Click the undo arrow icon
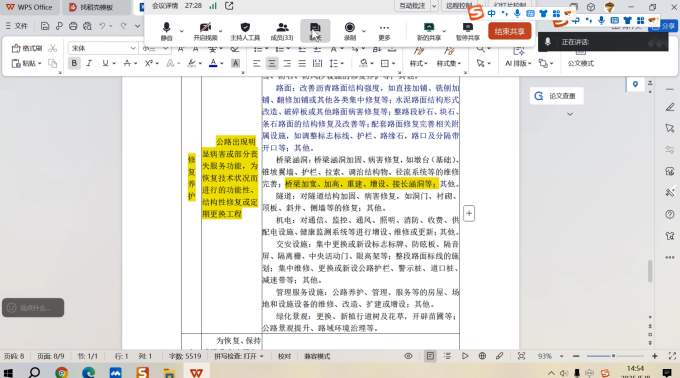Image resolution: width=680 pixels, height=378 pixels. 102,26
